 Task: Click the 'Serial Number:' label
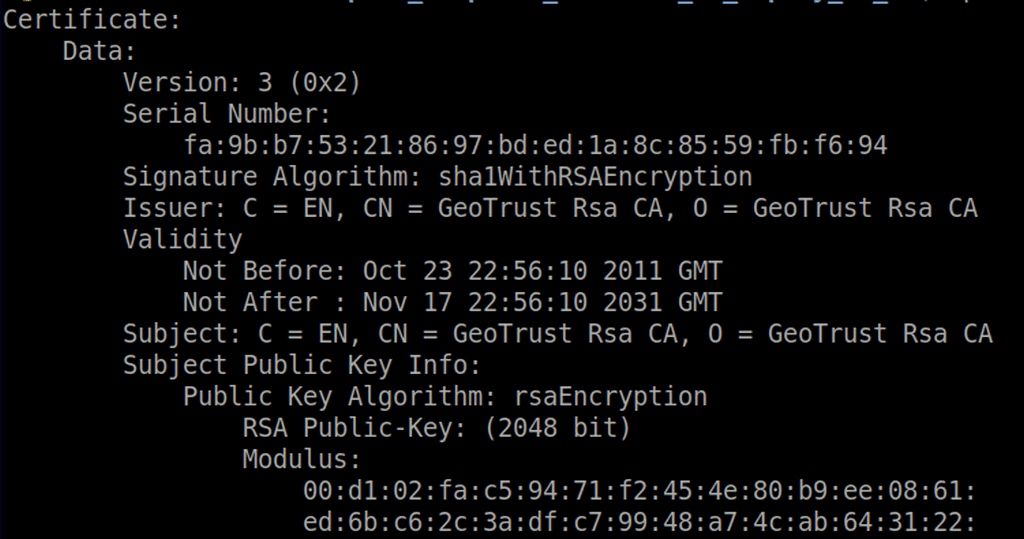pos(226,113)
